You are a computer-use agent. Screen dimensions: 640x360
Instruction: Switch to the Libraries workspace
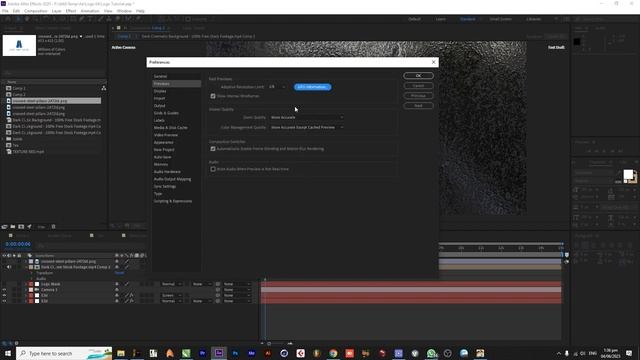tap(533, 19)
